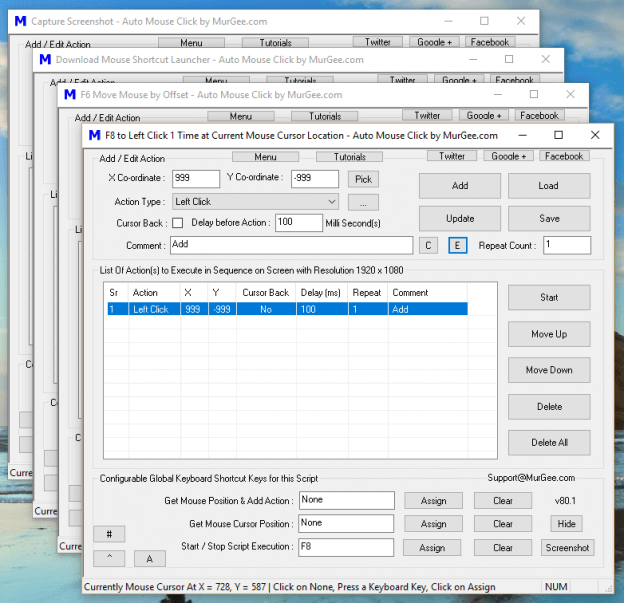Viewport: 624px width, 603px height.
Task: Click the small A button near bottom
Action: pos(149,558)
